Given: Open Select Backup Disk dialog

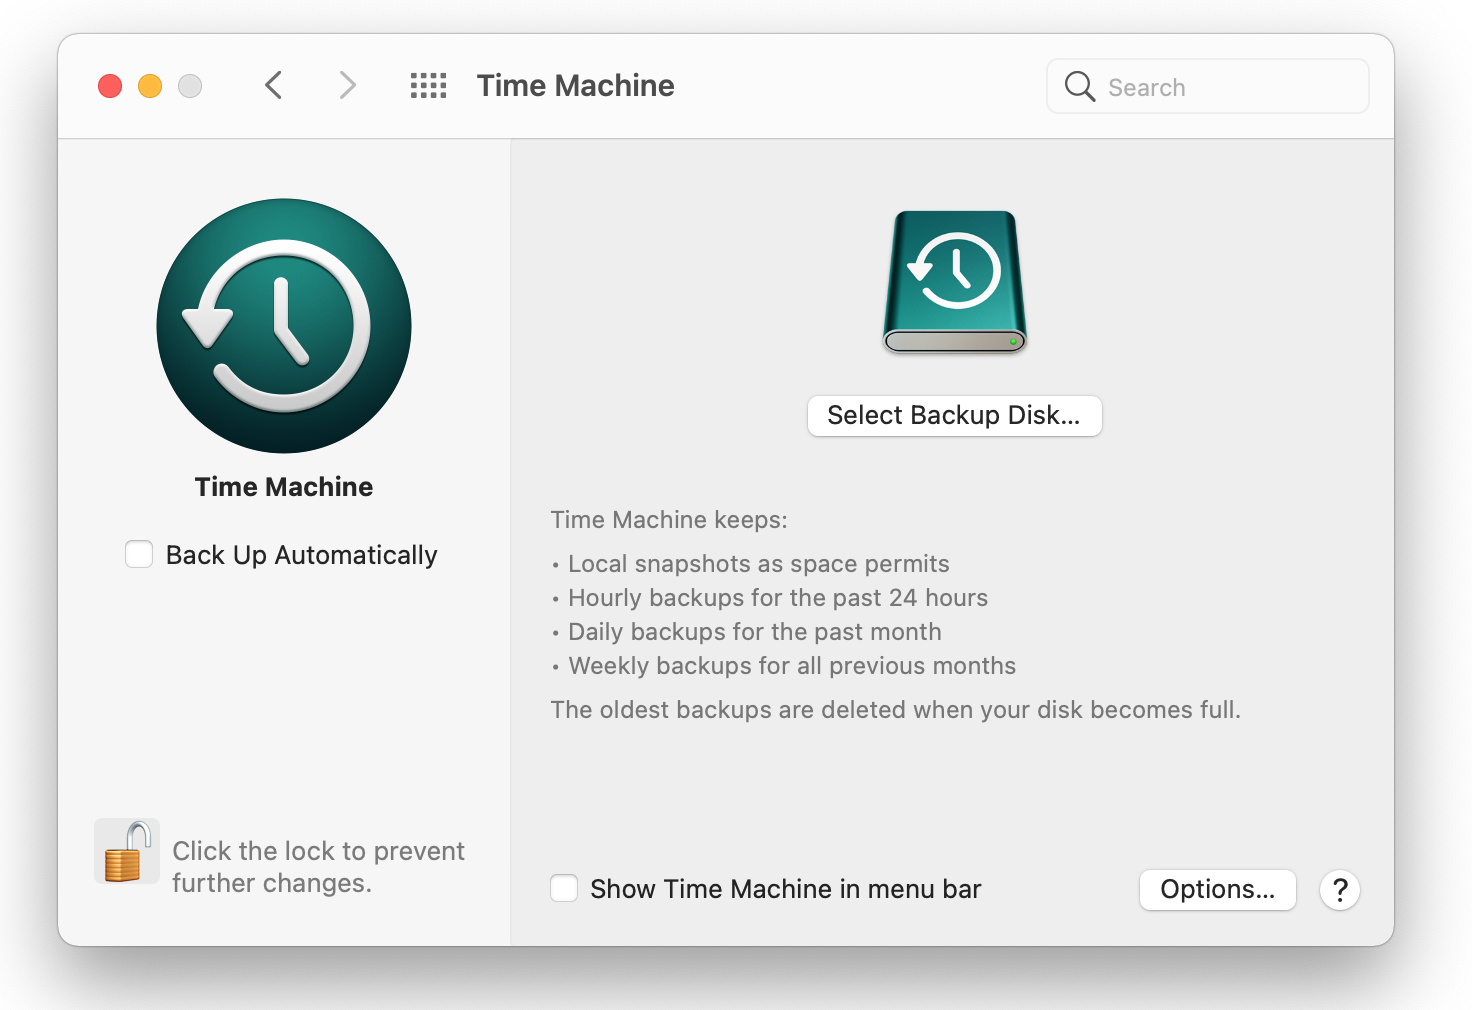Looking at the screenshot, I should [955, 416].
